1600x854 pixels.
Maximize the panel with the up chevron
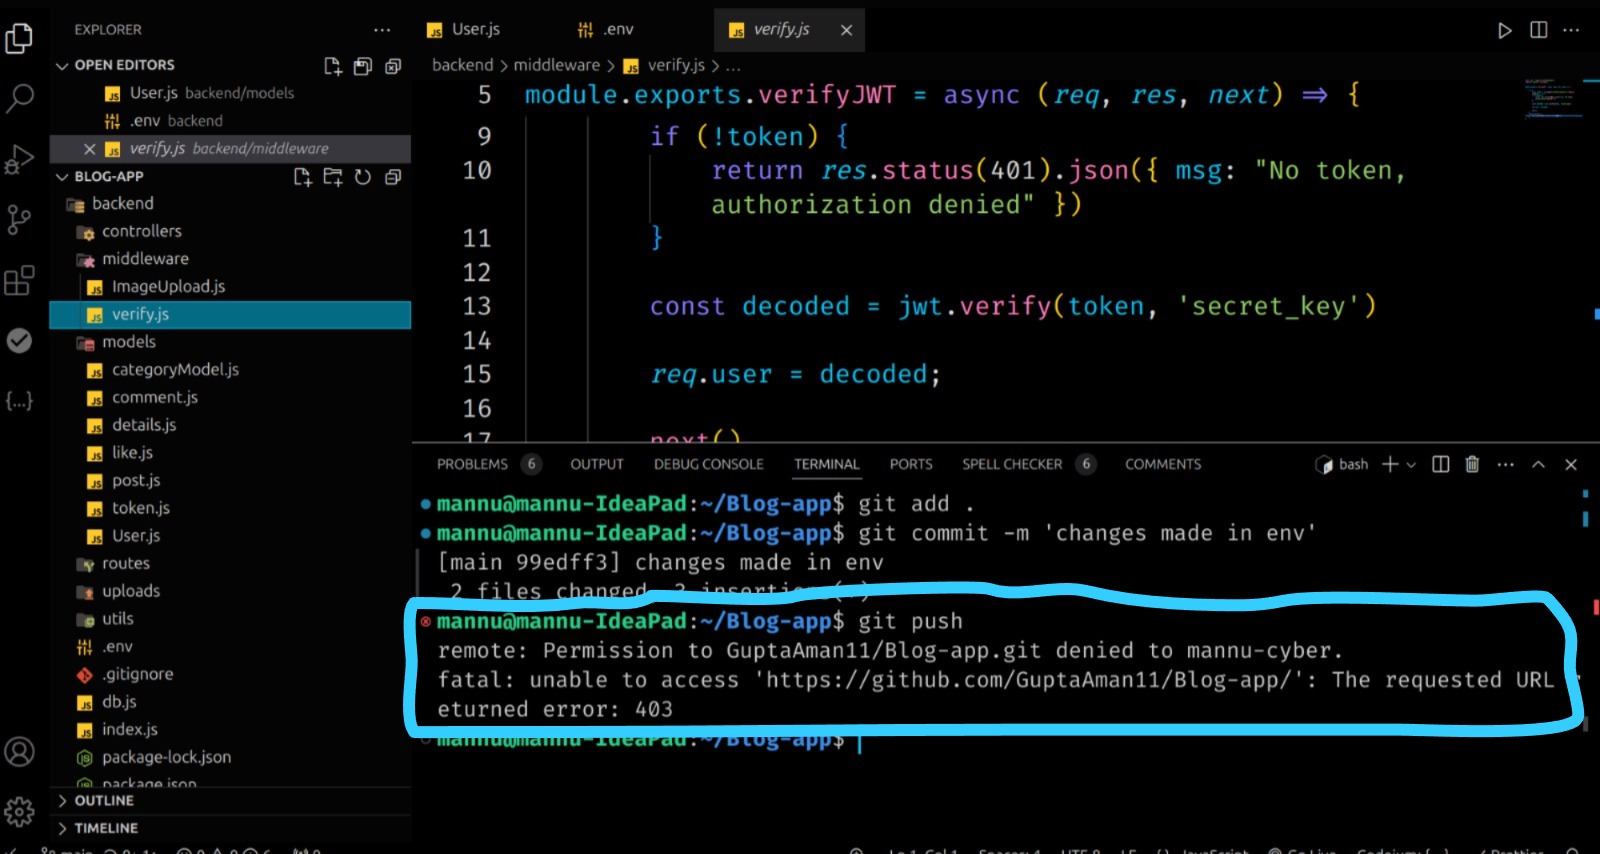pos(1538,464)
